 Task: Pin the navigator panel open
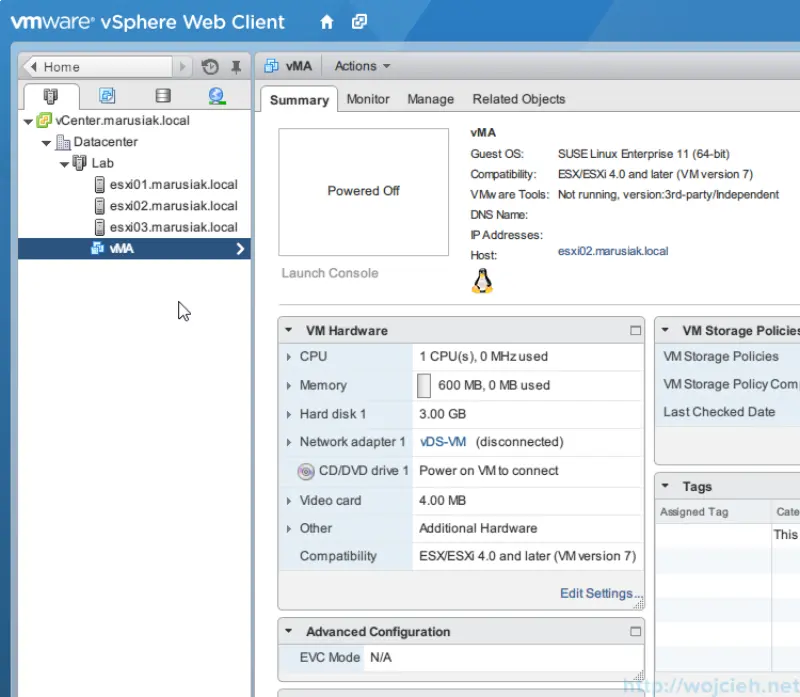pyautogui.click(x=237, y=65)
